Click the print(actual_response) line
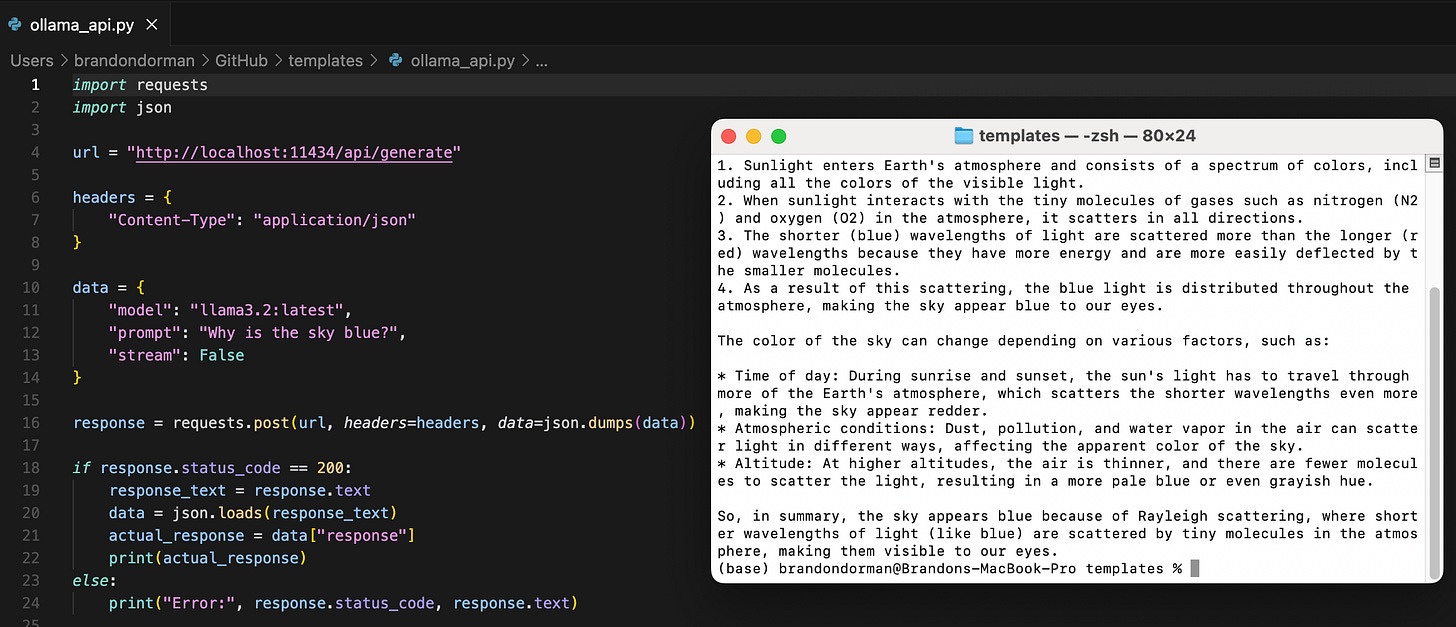The height and width of the screenshot is (627, 1456). coord(207,558)
